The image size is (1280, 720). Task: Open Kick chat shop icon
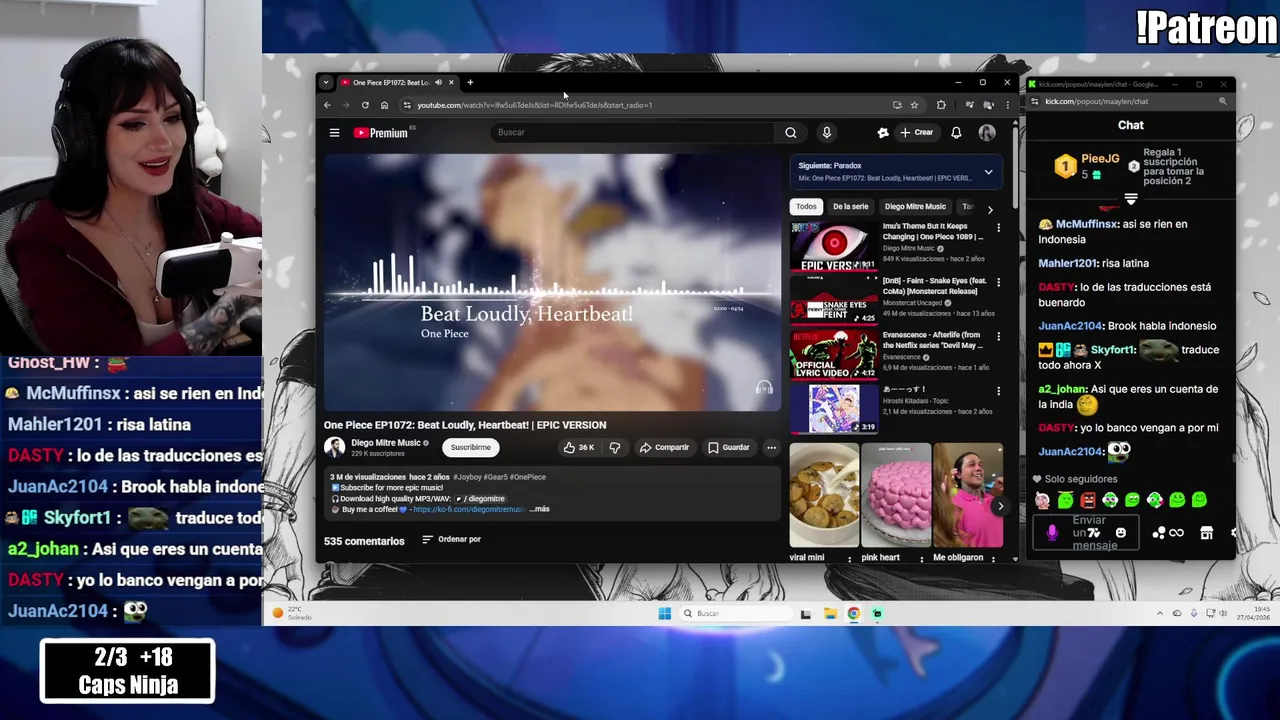pos(1206,532)
